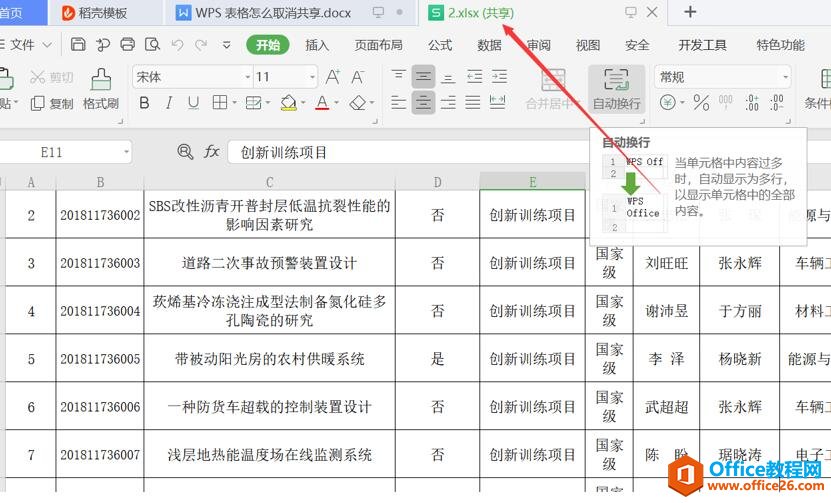Open the 文件 menu dropdown chevron

pos(47,45)
